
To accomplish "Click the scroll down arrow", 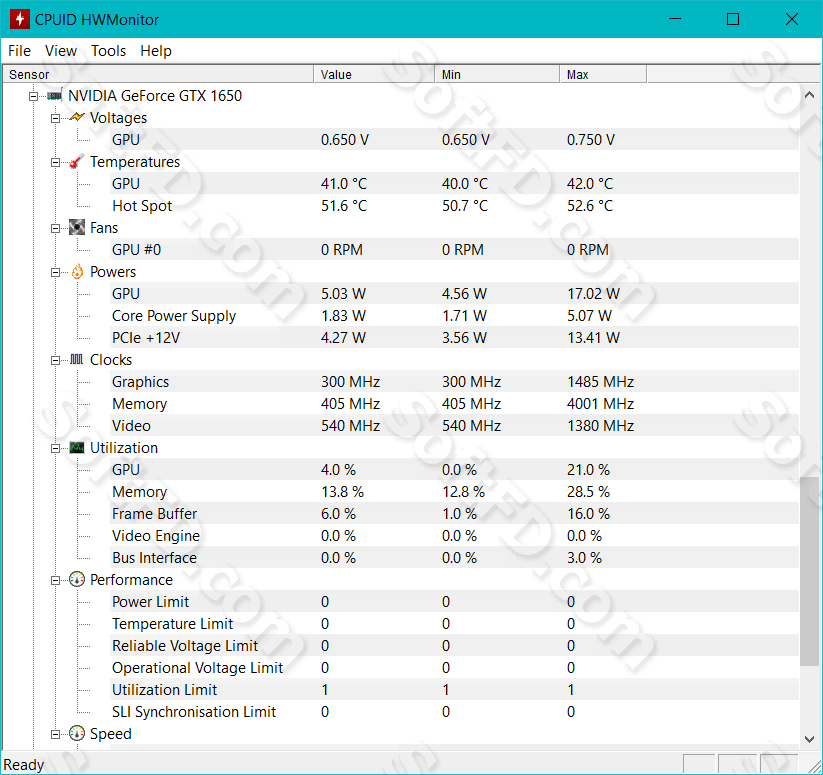I will coord(809,739).
